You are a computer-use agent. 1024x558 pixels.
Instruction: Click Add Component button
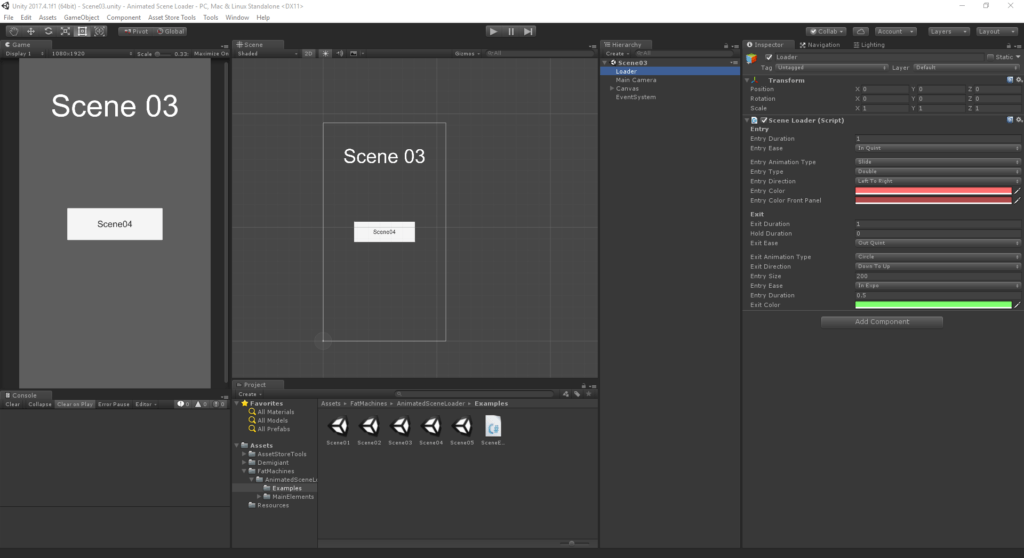pyautogui.click(x=882, y=321)
